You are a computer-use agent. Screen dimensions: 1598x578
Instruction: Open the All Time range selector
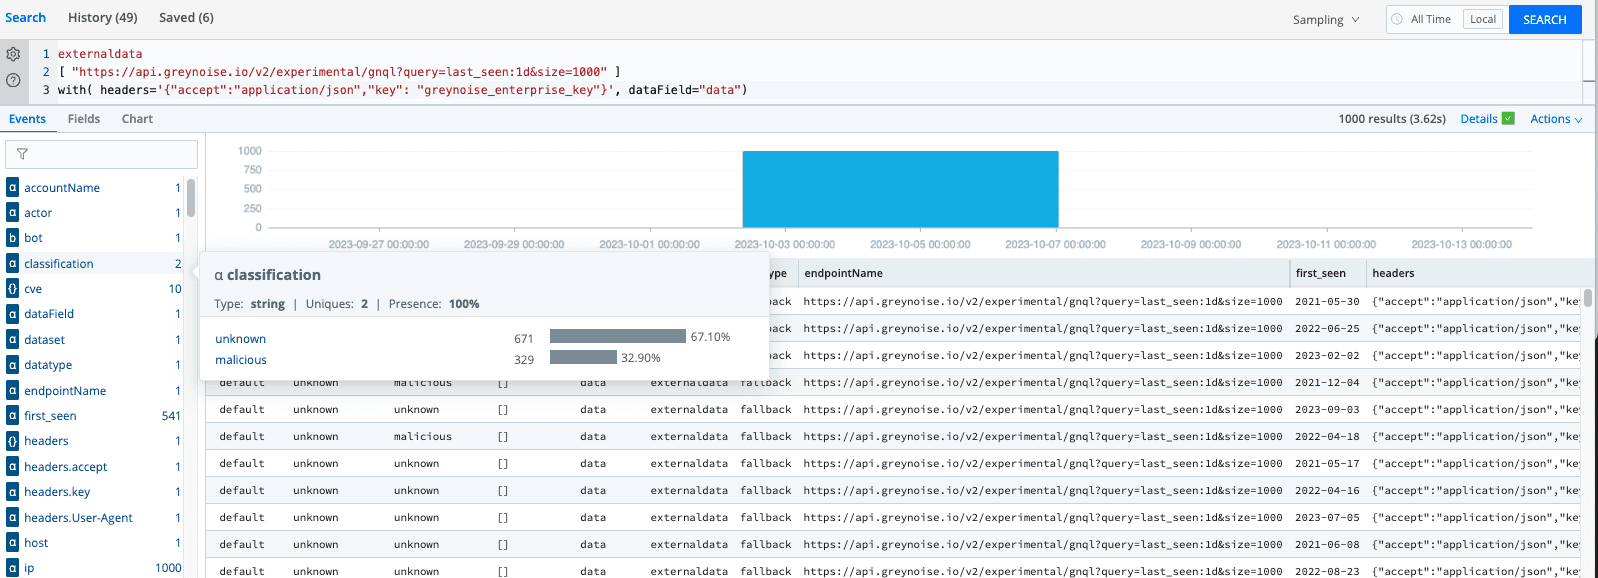[x=1430, y=19]
